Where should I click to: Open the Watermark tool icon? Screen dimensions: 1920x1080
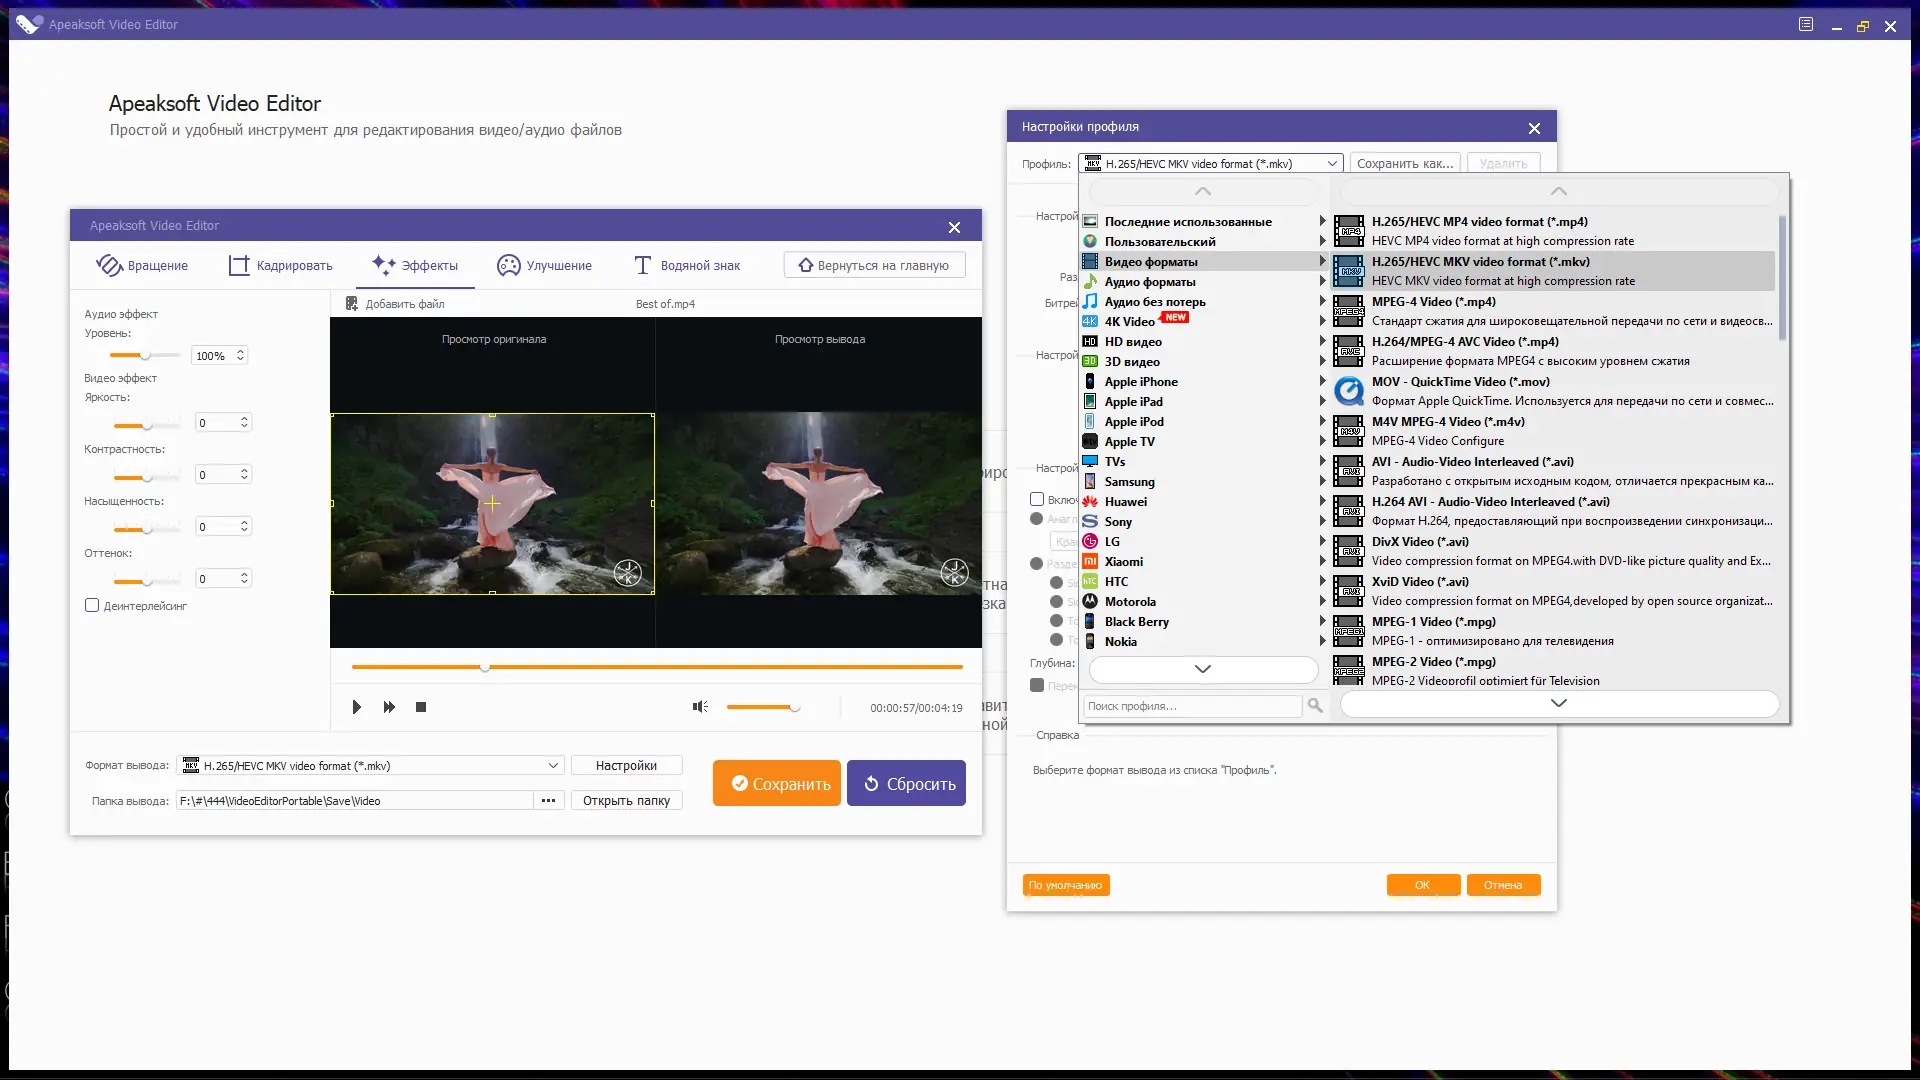643,265
